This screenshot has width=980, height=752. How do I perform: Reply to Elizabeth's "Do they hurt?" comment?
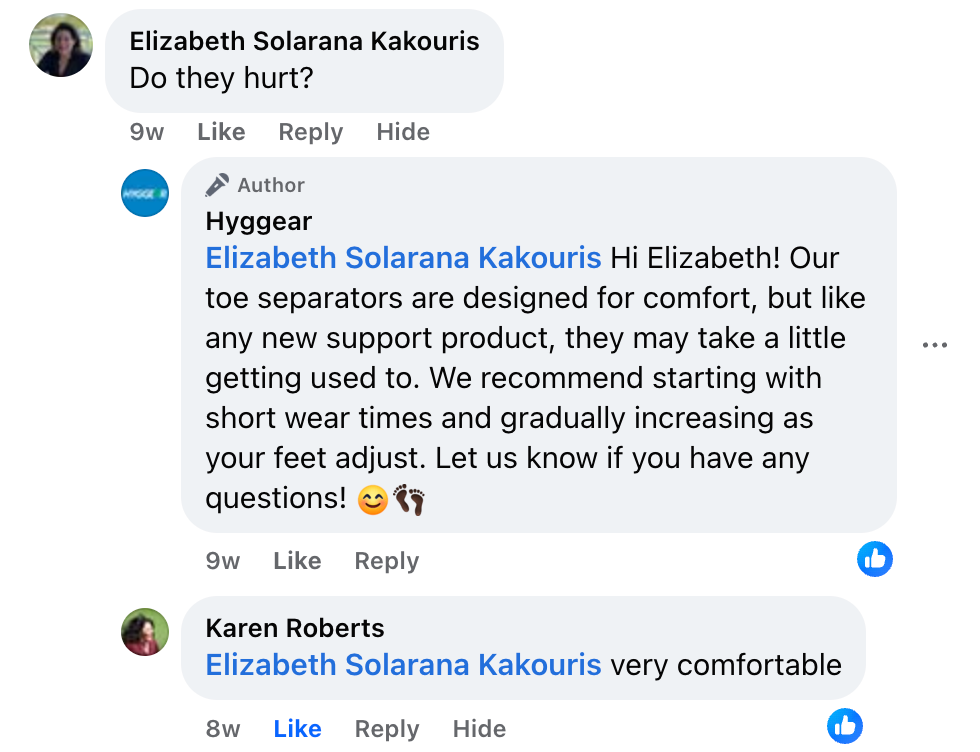pyautogui.click(x=310, y=132)
